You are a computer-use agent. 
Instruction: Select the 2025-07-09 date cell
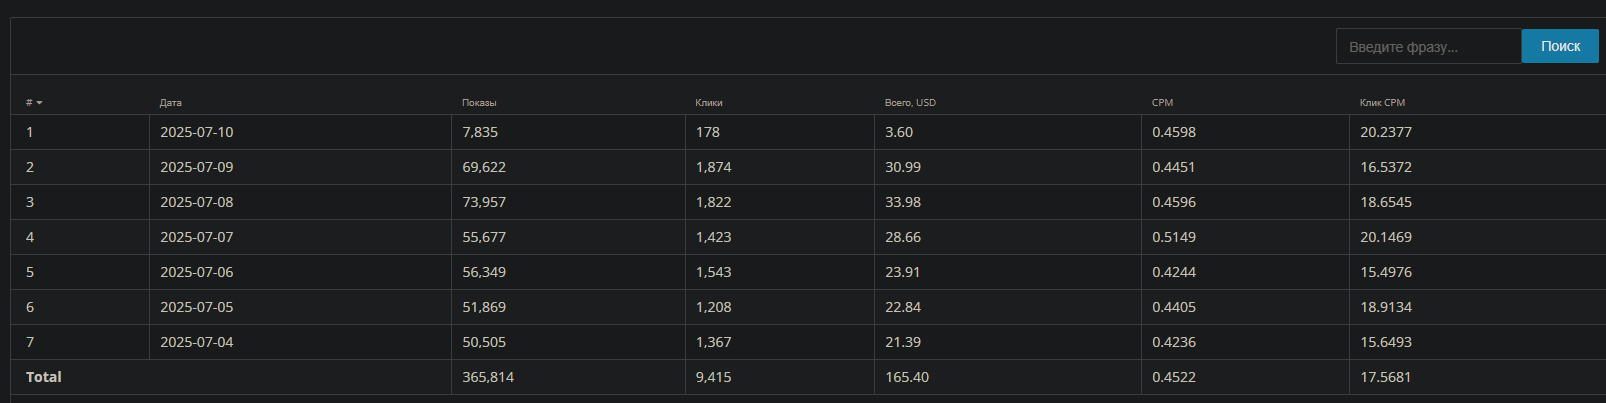pyautogui.click(x=197, y=167)
